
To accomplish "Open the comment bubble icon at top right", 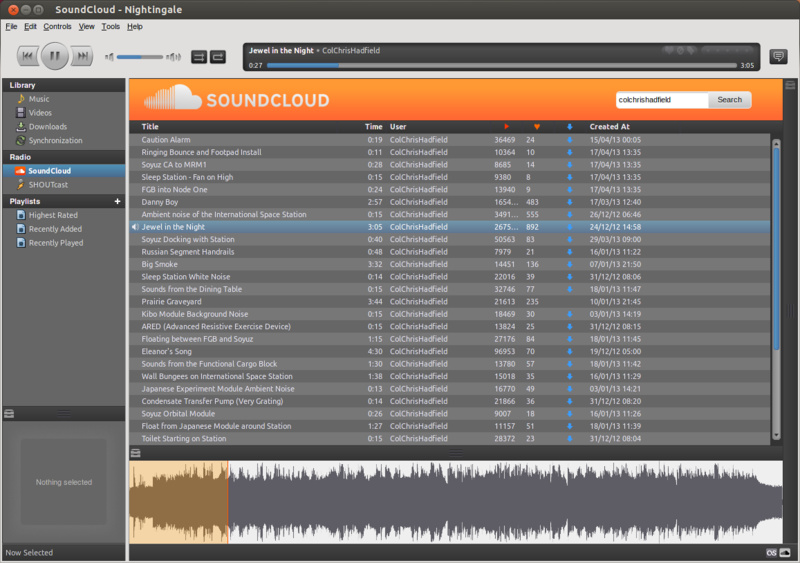I will (778, 56).
